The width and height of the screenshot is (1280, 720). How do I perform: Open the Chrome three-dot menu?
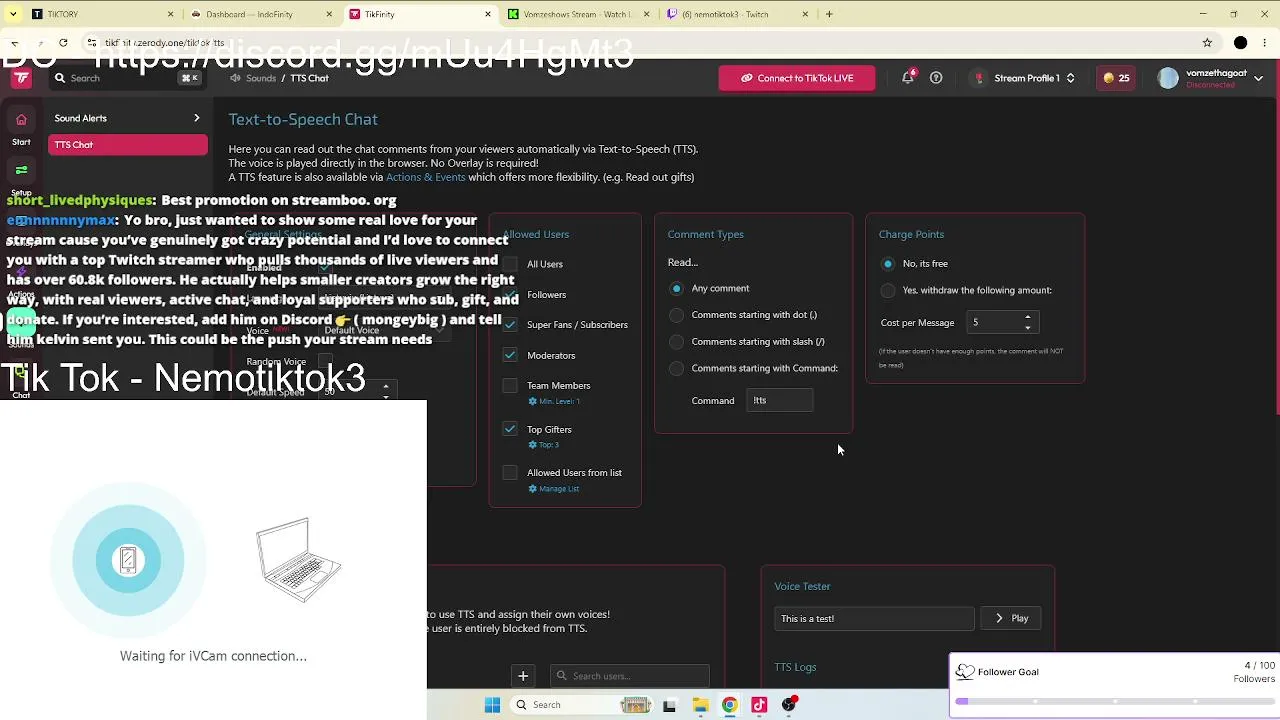1267,43
